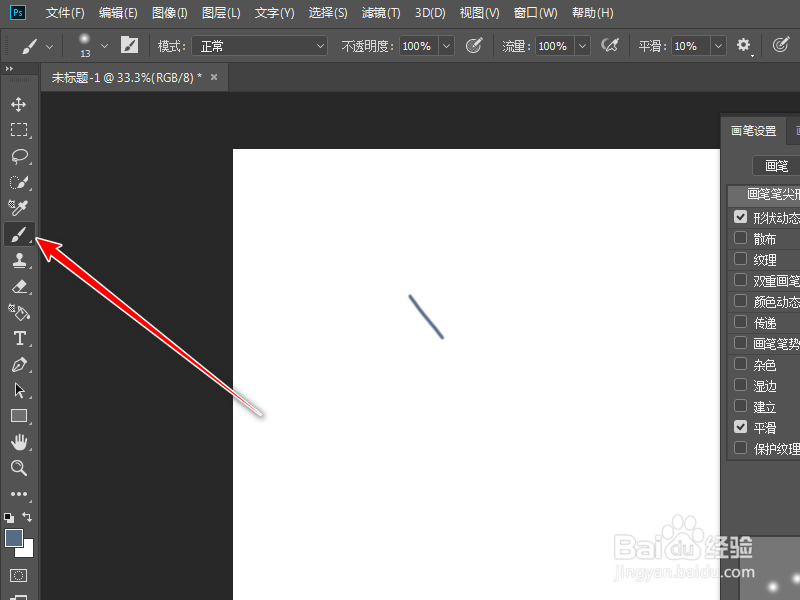This screenshot has height=600, width=800.
Task: Uncheck 形状动态 checkbox
Action: [x=740, y=217]
